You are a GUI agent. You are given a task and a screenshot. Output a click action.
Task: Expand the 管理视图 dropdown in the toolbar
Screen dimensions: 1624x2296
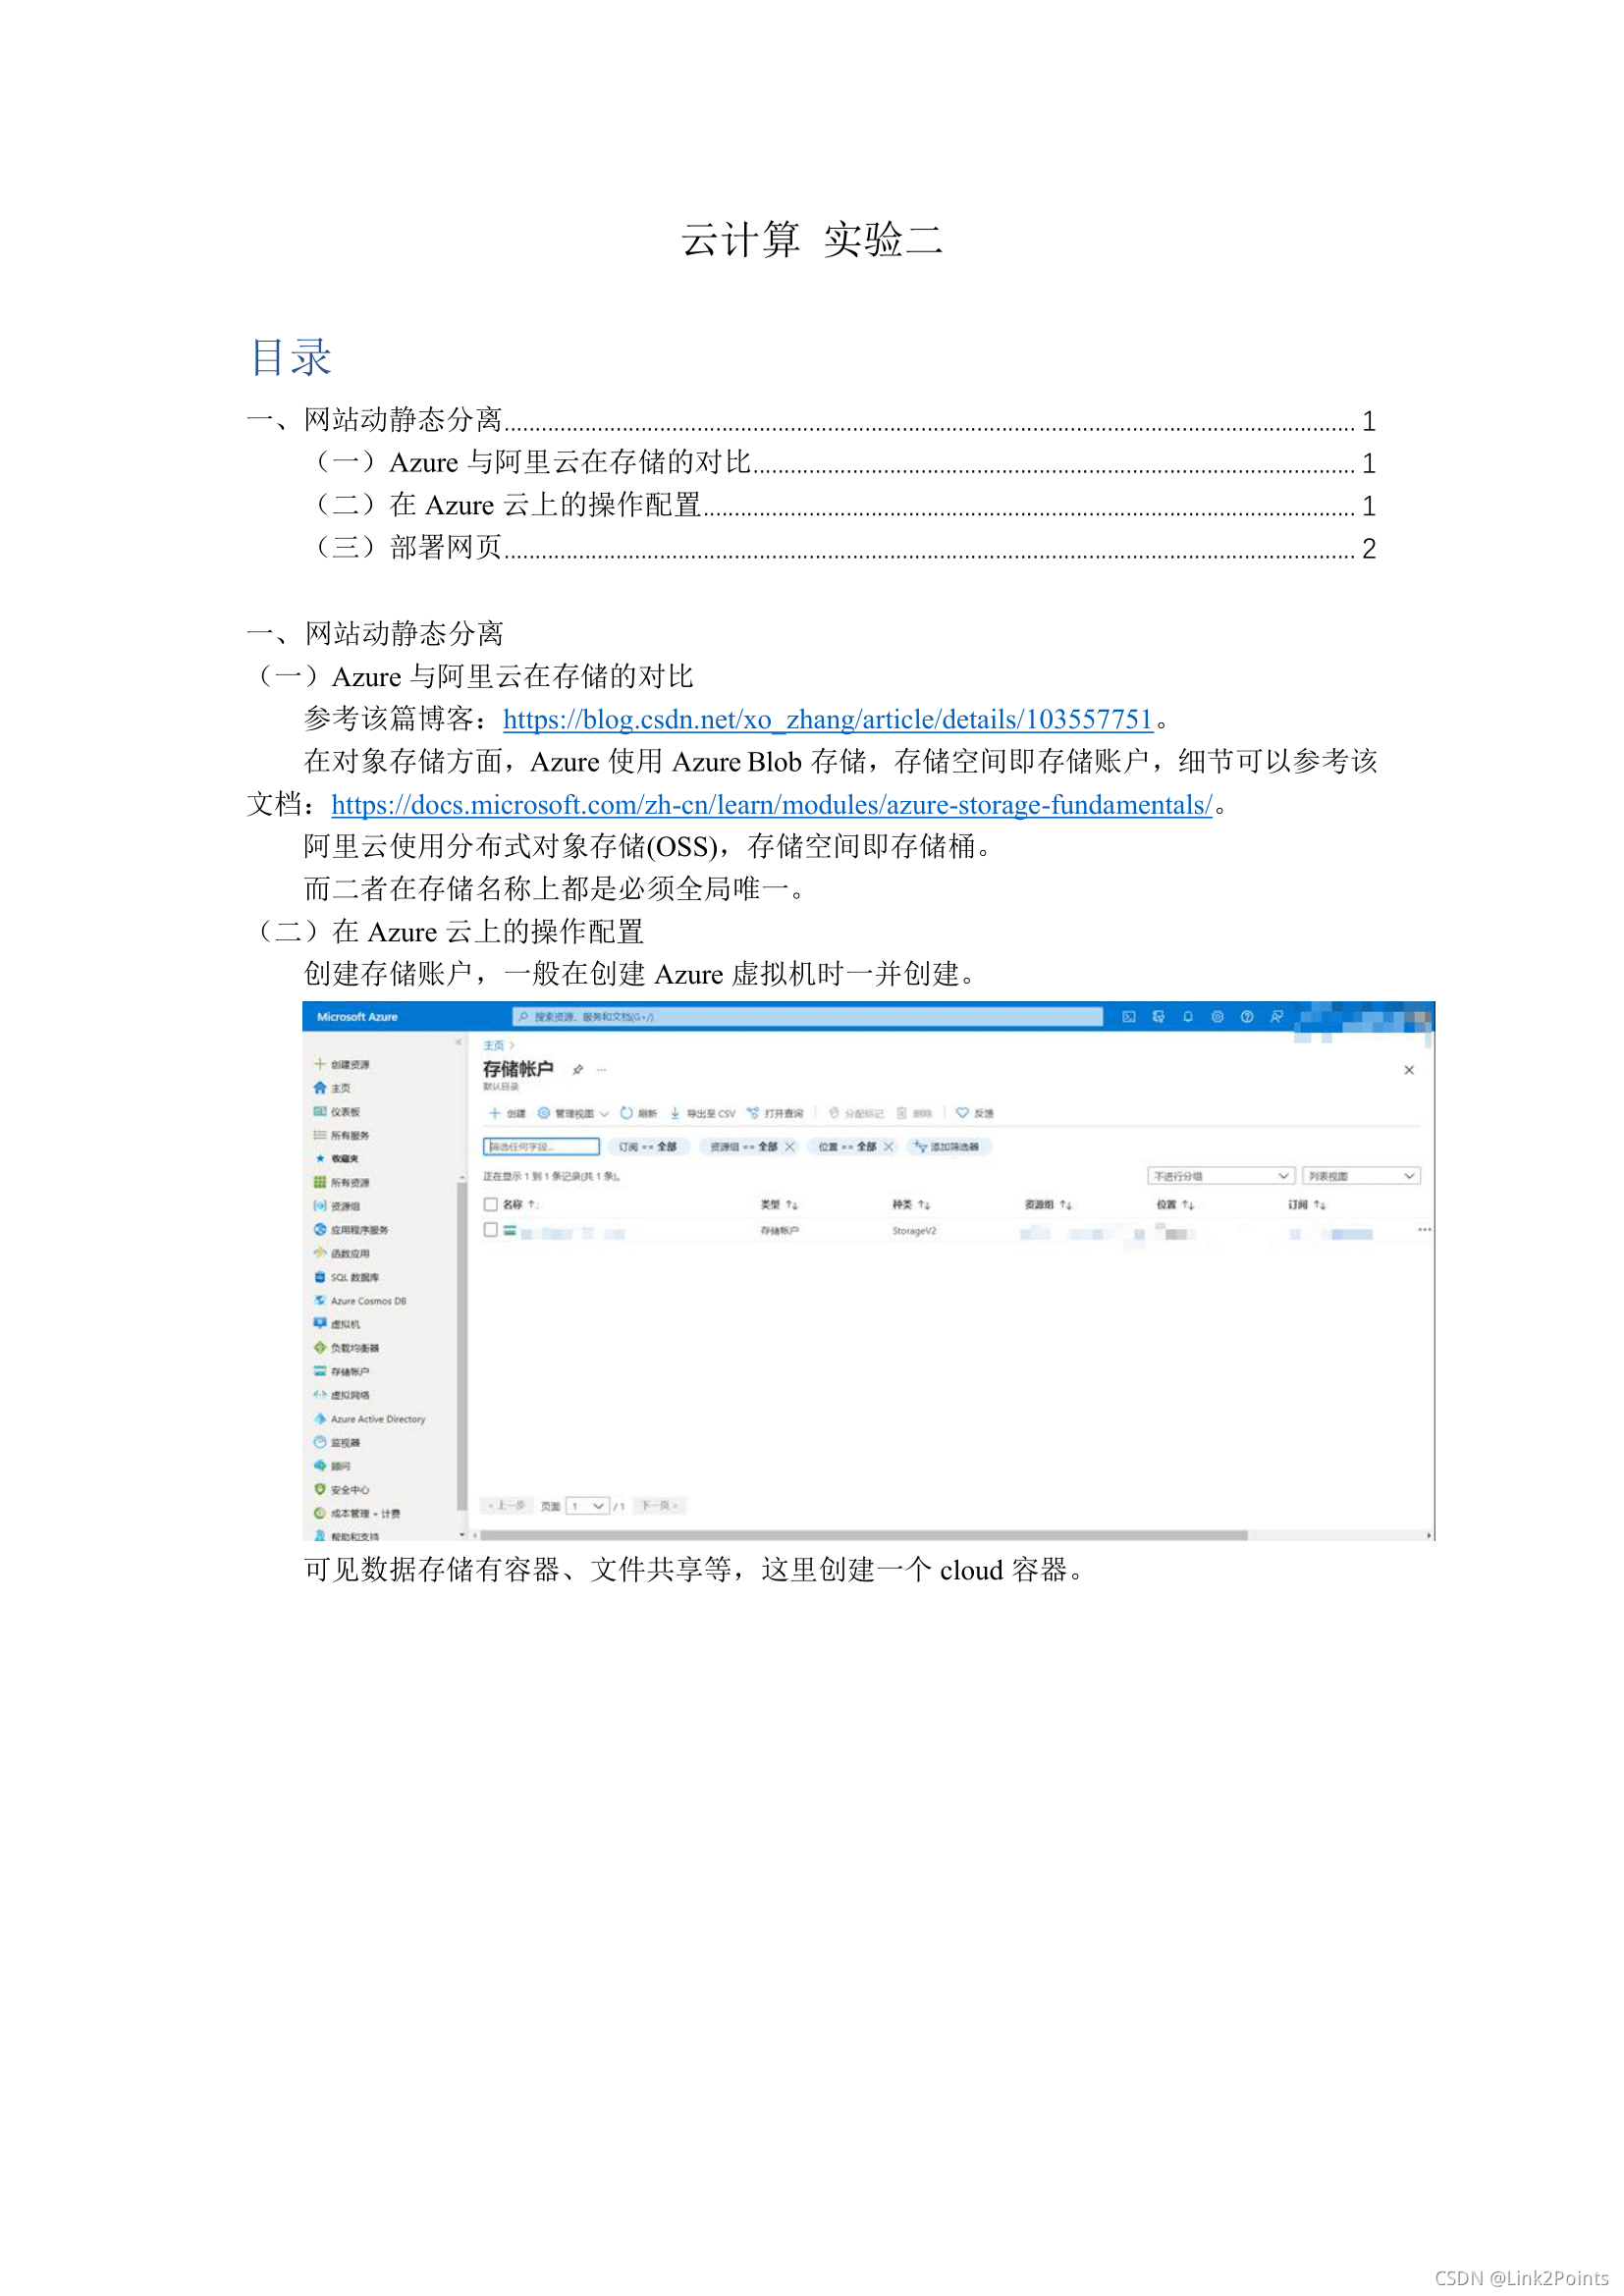tap(573, 1113)
